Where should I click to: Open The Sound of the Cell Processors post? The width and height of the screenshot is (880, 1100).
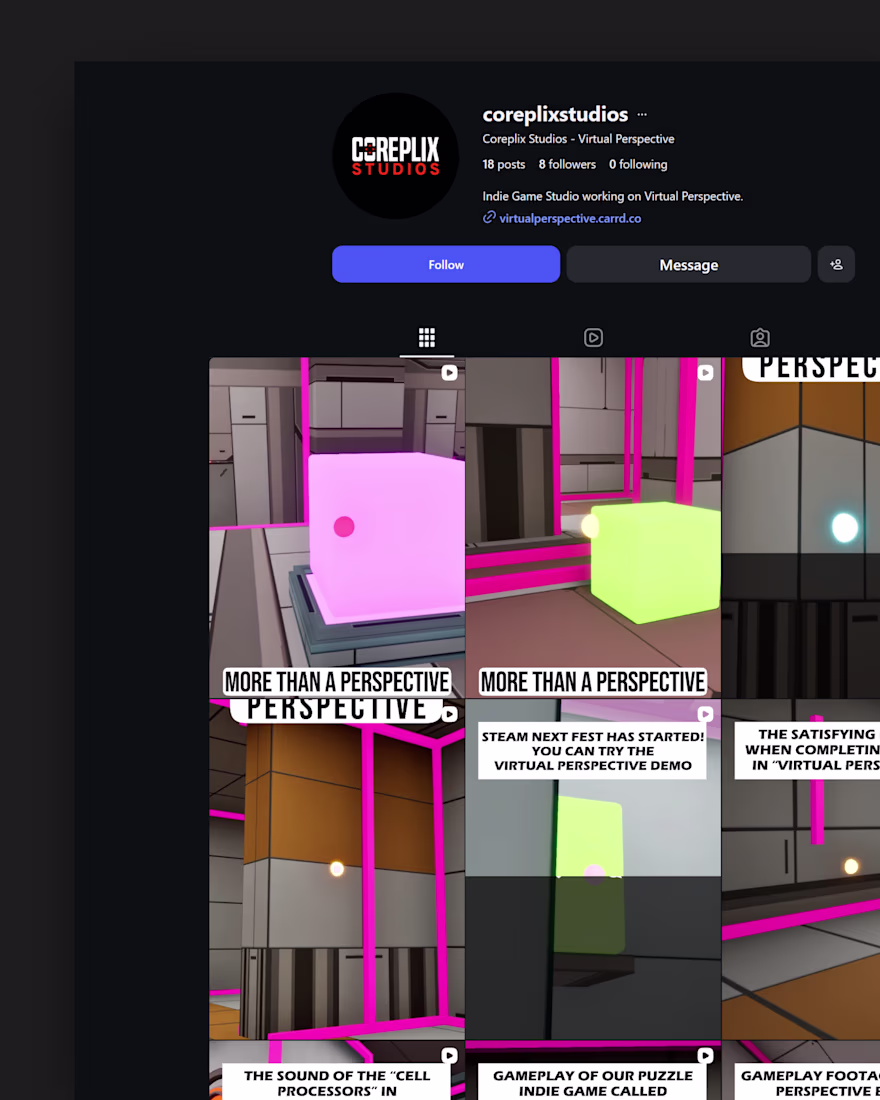337,1071
